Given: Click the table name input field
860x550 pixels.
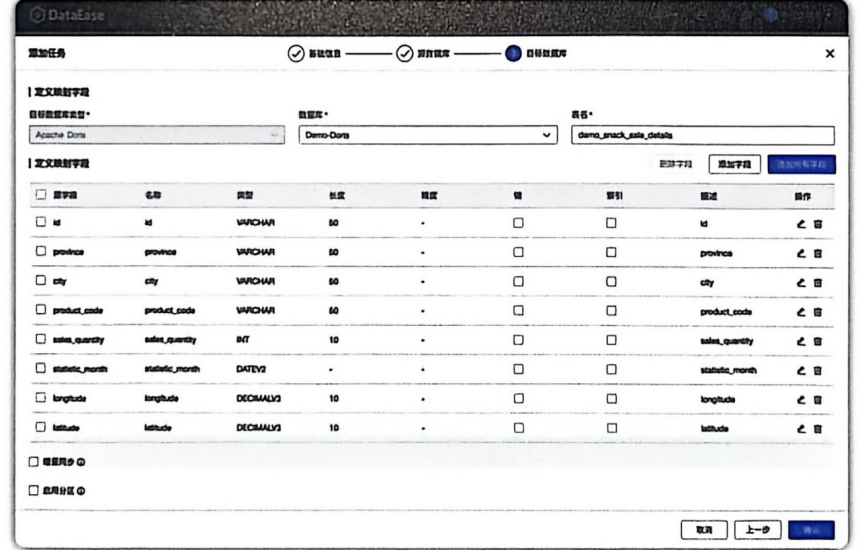Looking at the screenshot, I should click(703, 135).
